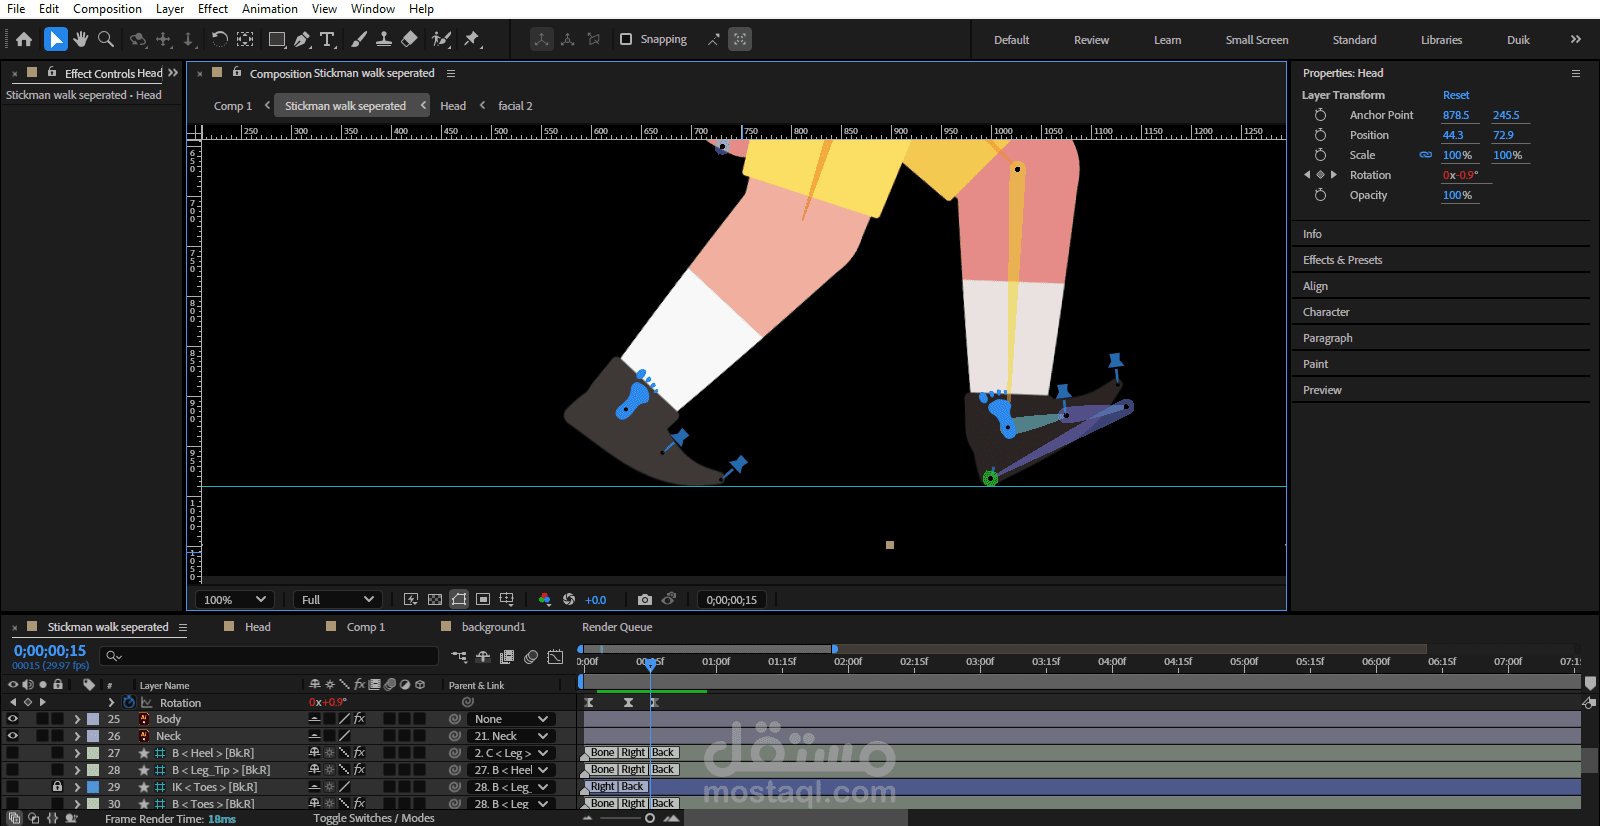Open the 100% magnification dropdown

(235, 599)
